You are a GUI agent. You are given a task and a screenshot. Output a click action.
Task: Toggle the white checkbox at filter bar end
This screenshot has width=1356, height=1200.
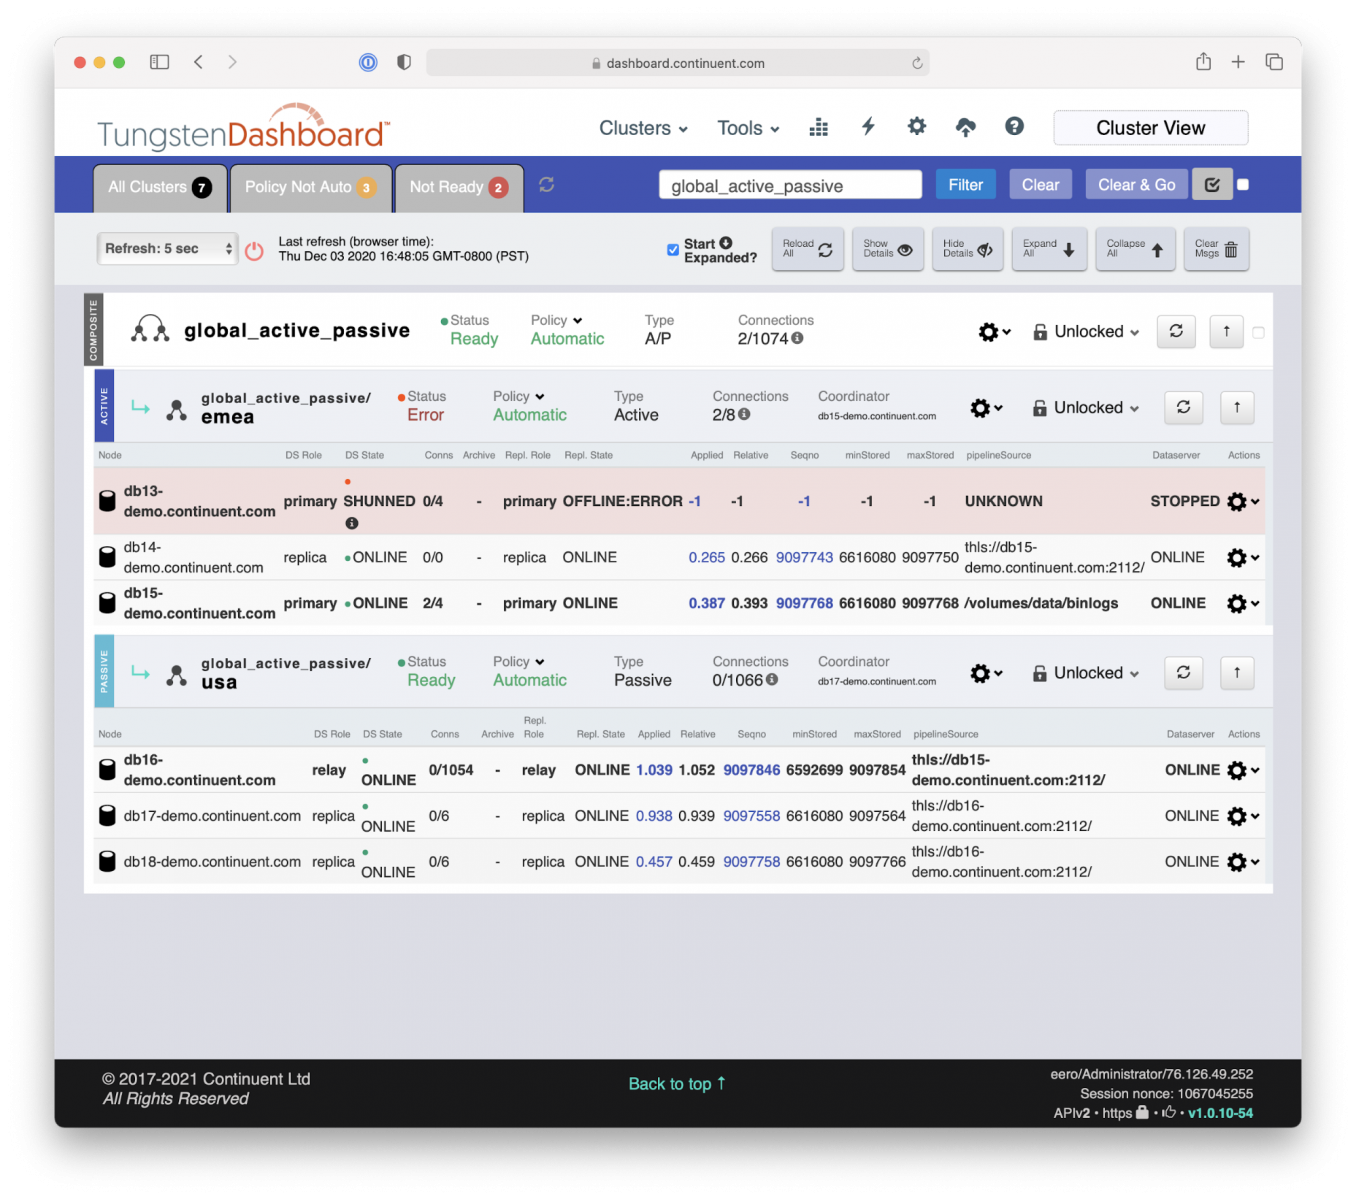1243,185
